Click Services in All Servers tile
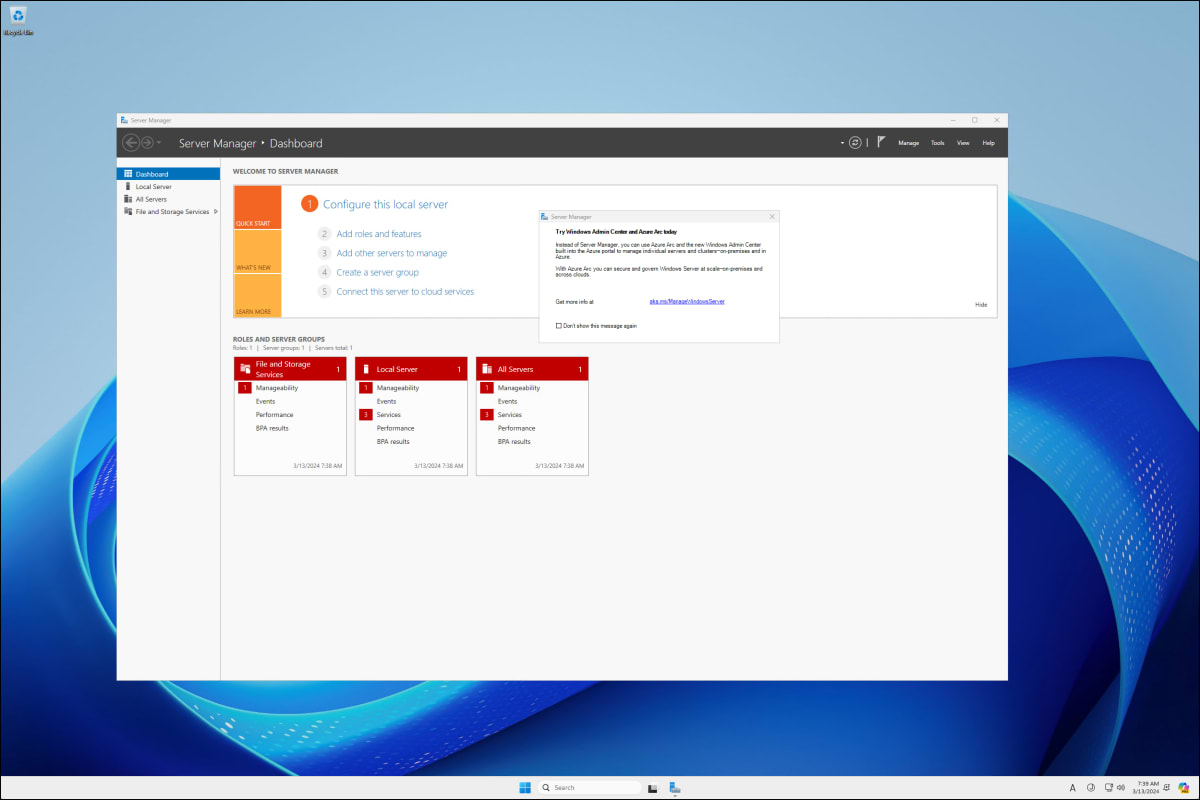Screen dimensions: 1200x800 coord(510,415)
